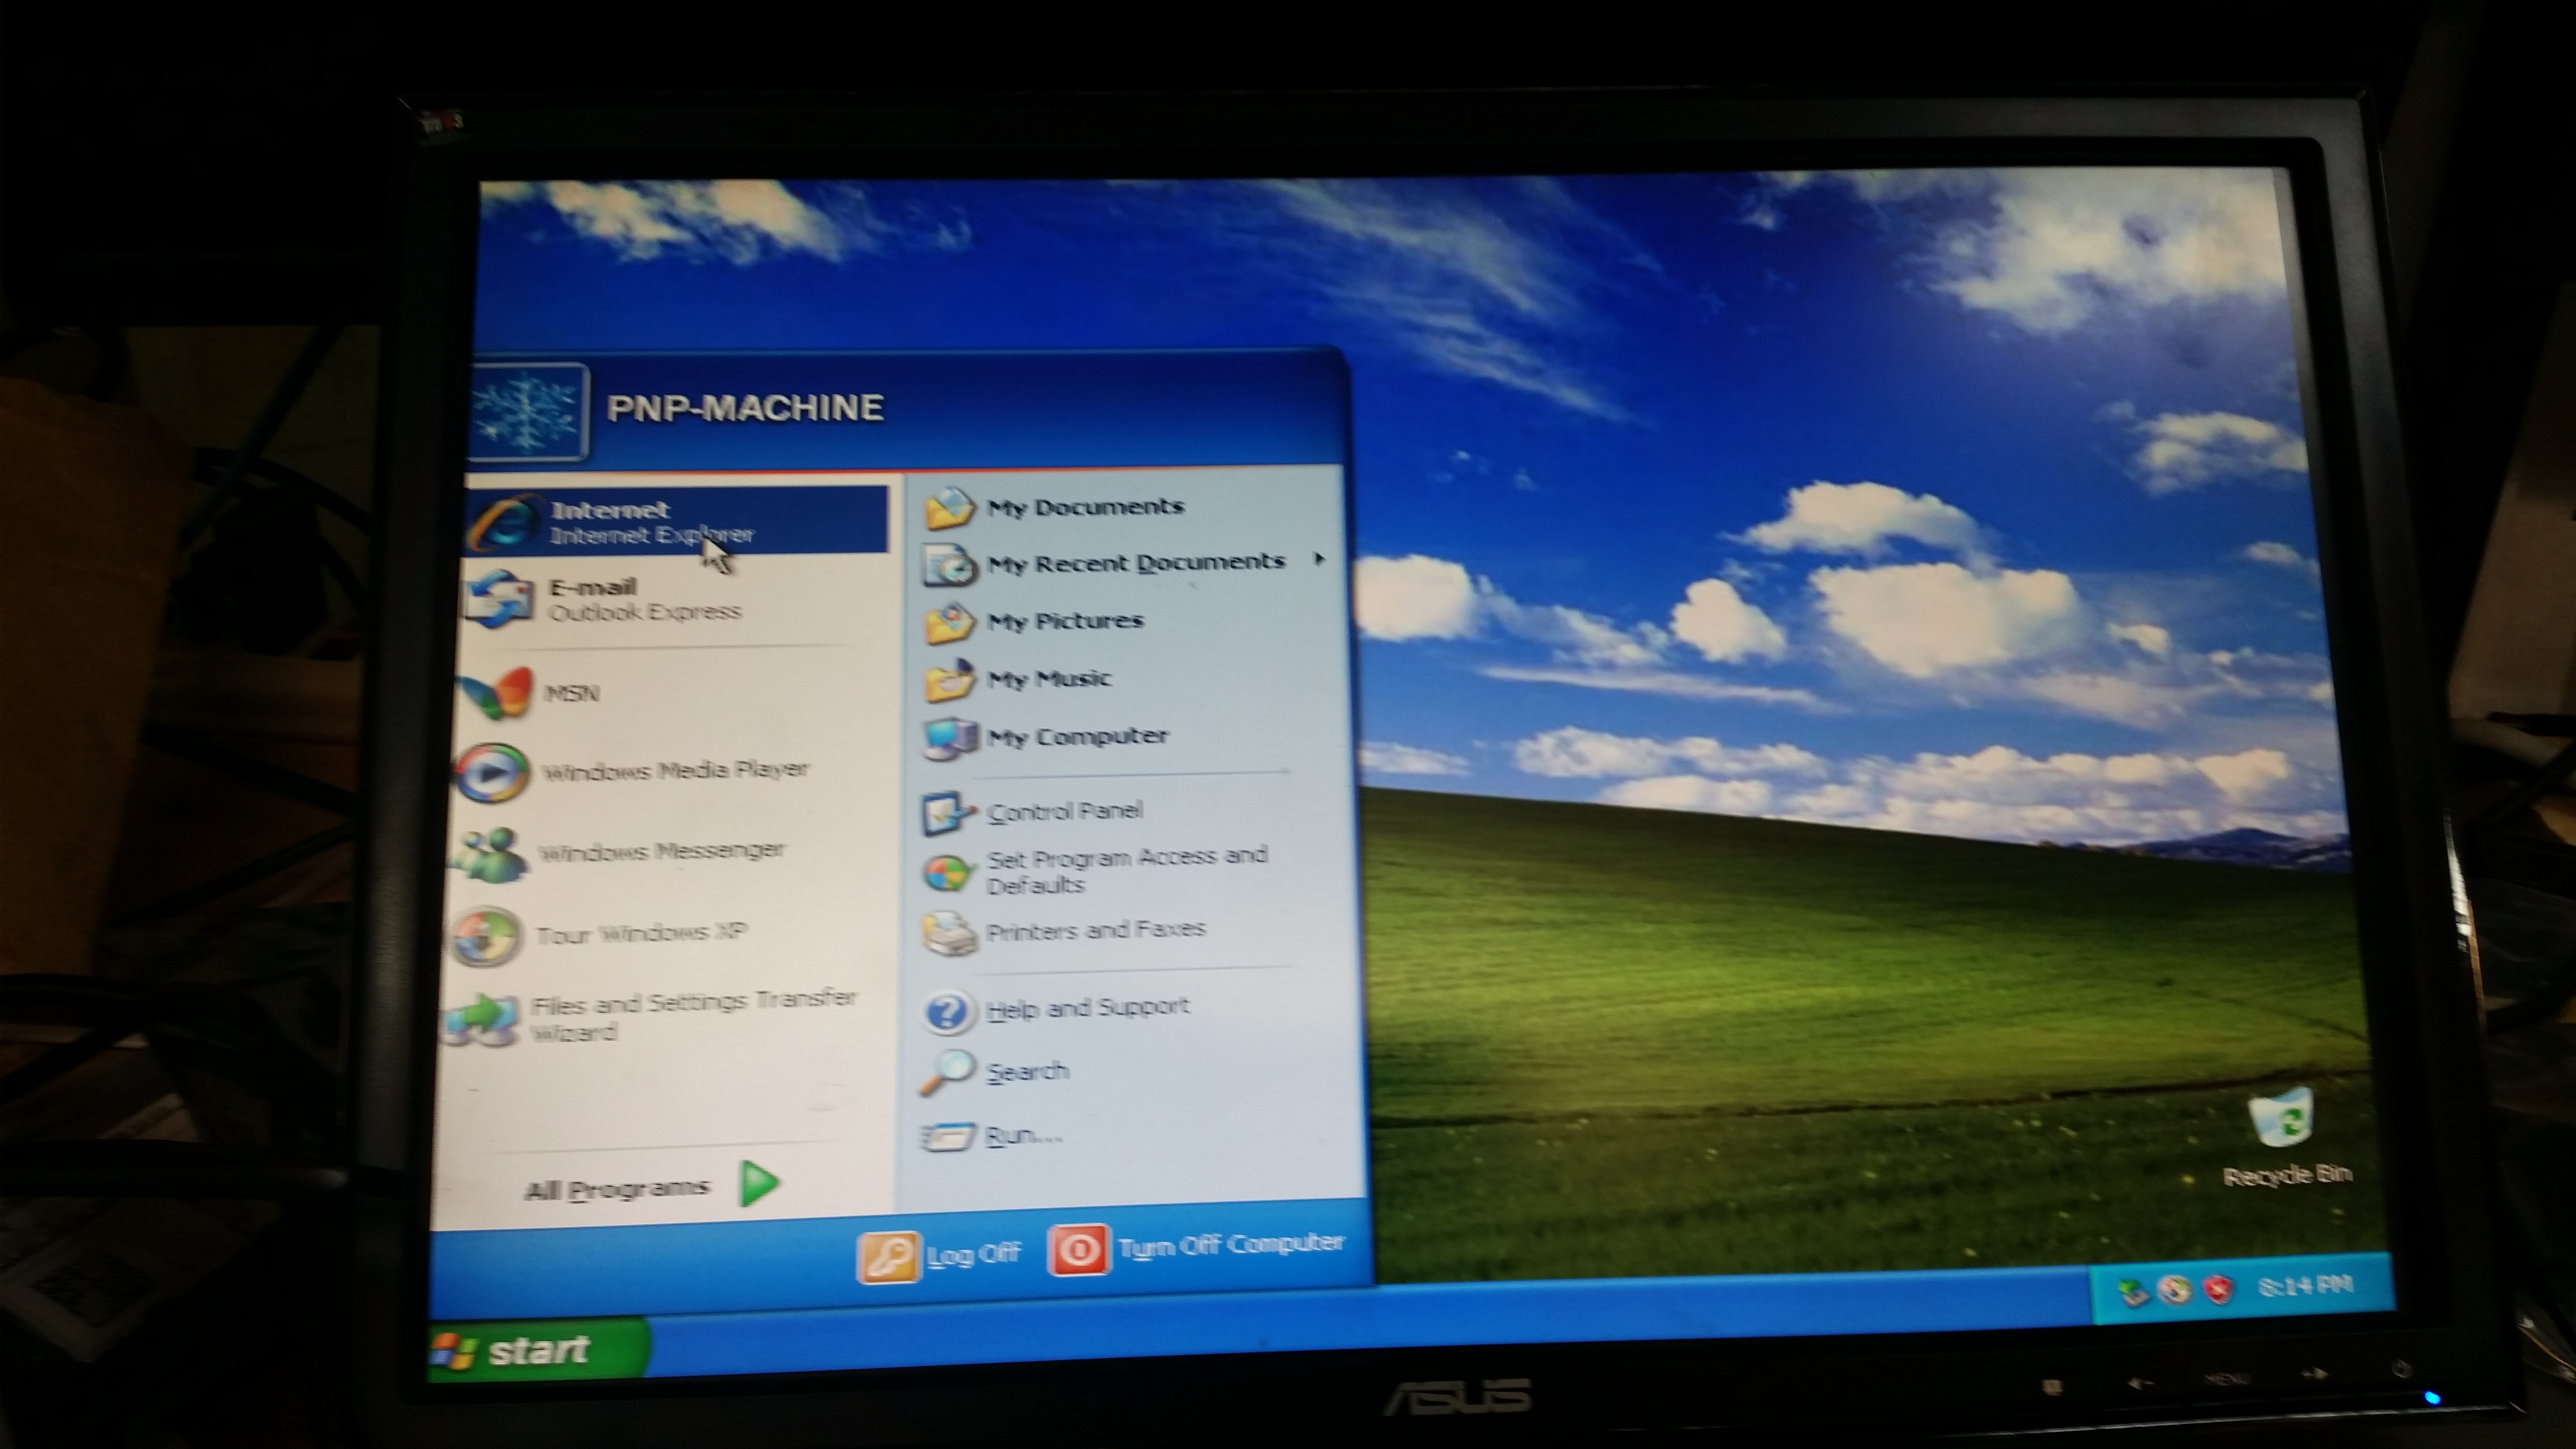Click the 'MSN' label text
This screenshot has width=2576, height=1449.
coord(572,693)
